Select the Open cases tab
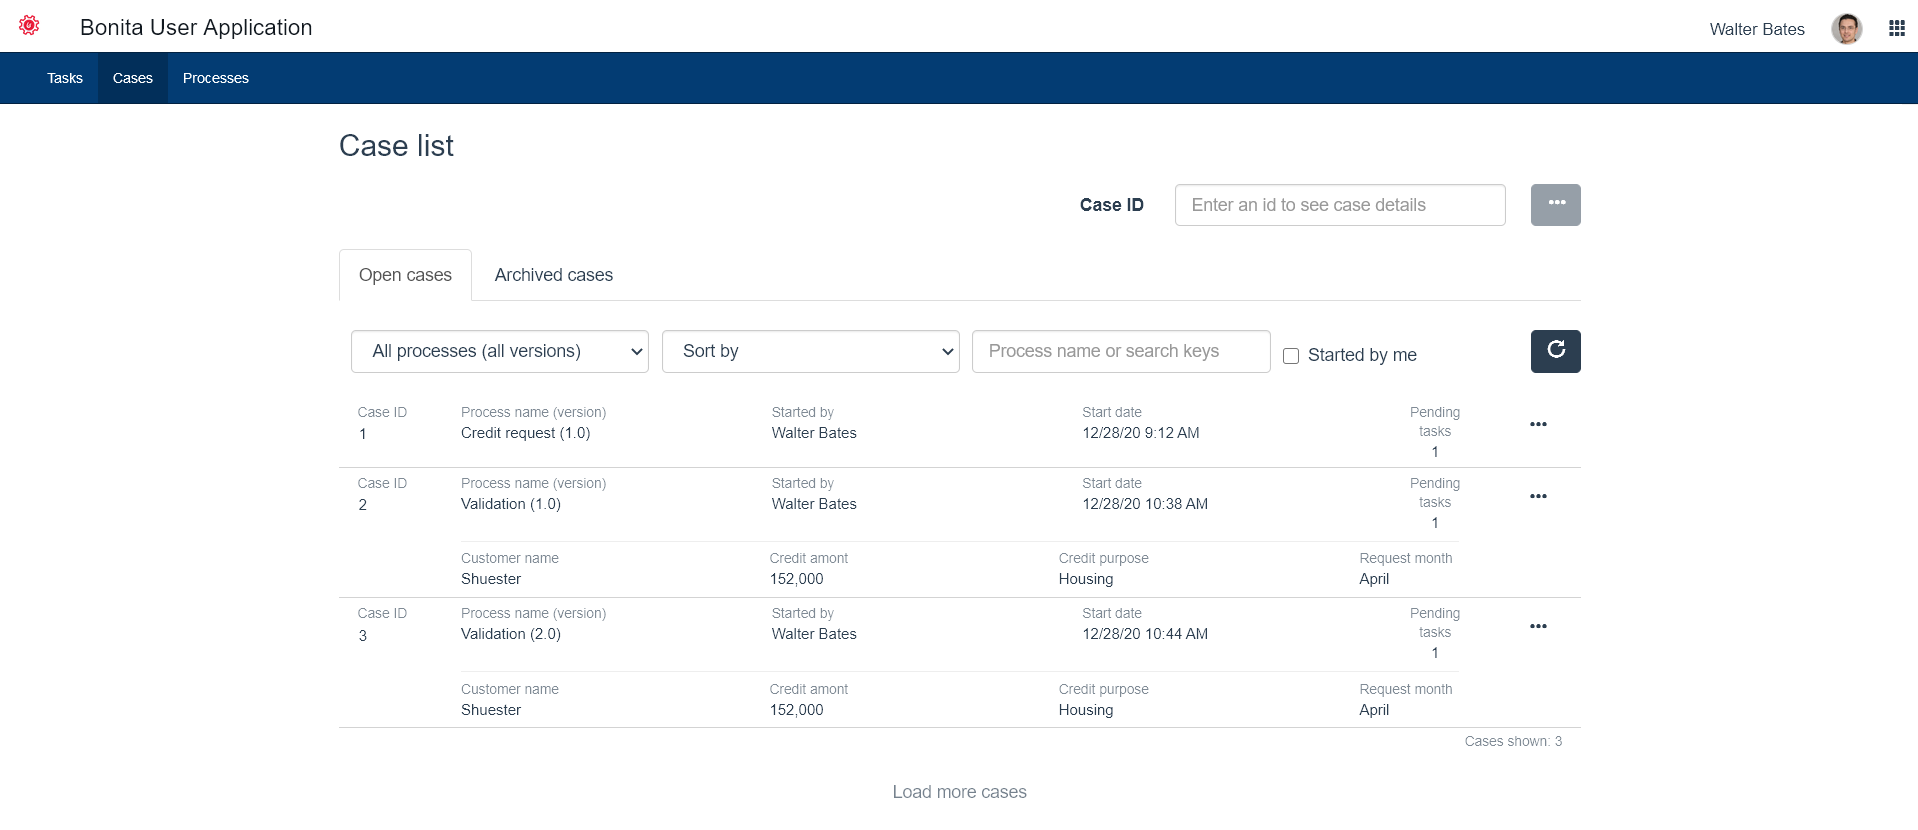Screen dimensions: 1918x830 point(405,275)
